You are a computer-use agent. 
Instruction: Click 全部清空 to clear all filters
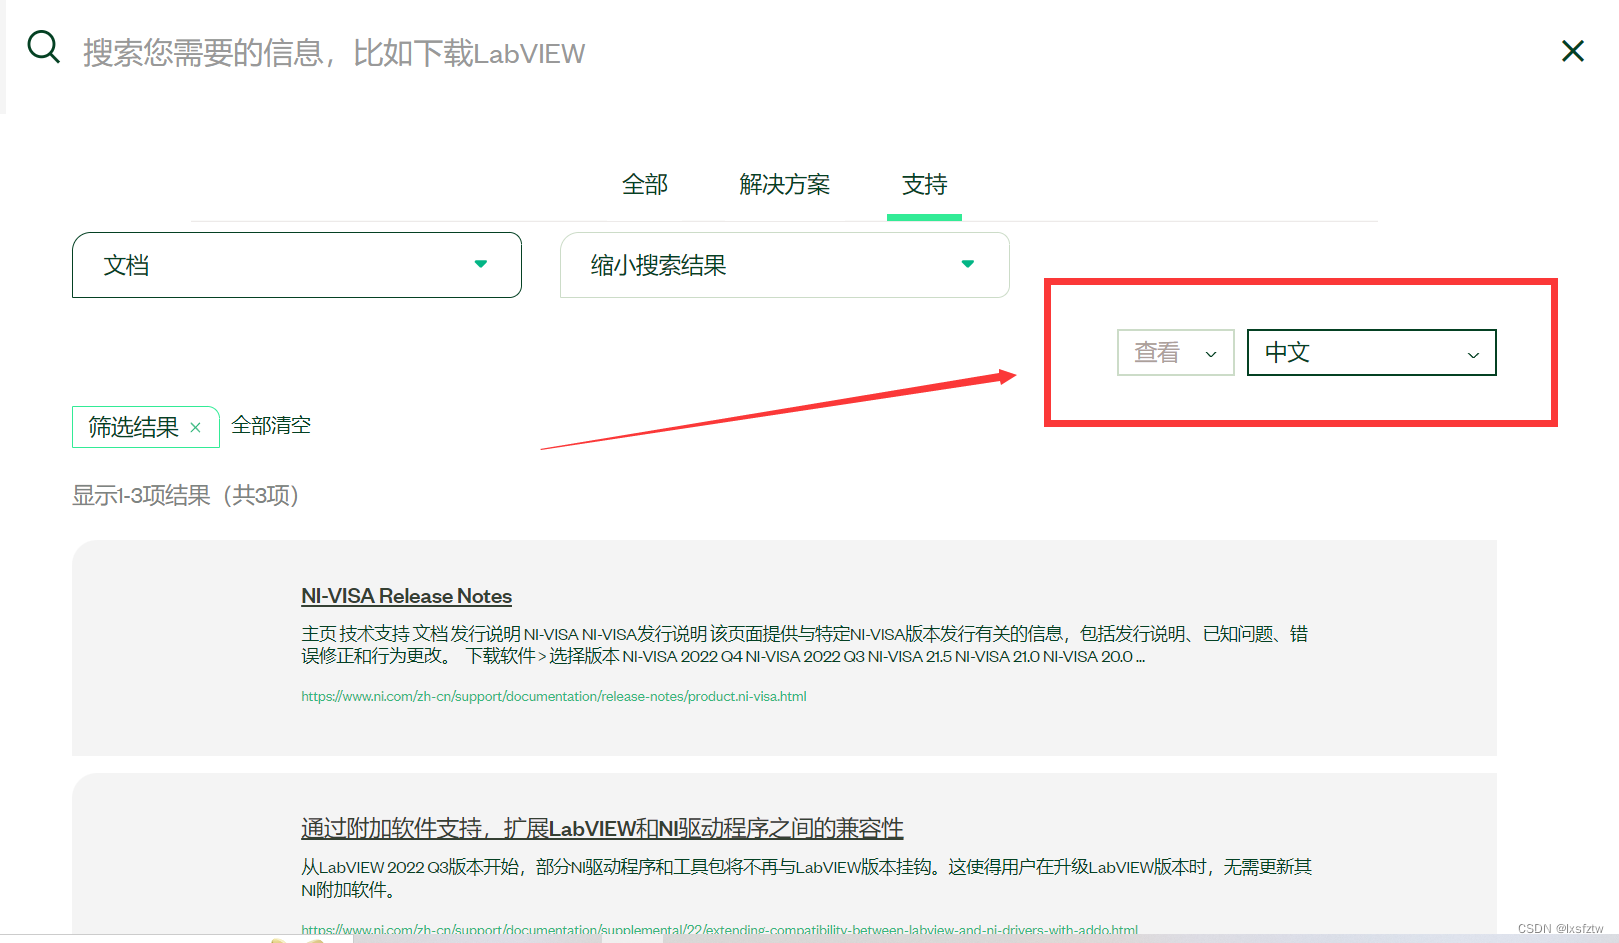pyautogui.click(x=271, y=425)
